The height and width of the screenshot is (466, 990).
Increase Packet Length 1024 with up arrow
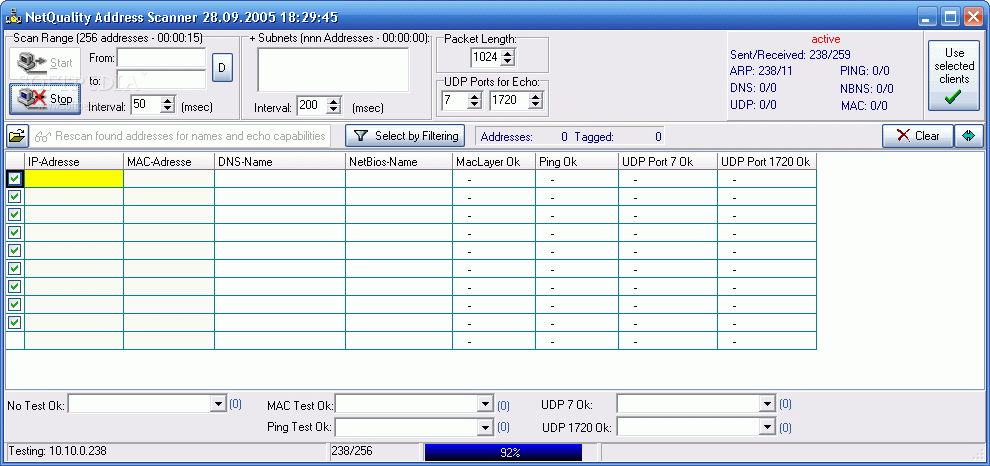508,53
